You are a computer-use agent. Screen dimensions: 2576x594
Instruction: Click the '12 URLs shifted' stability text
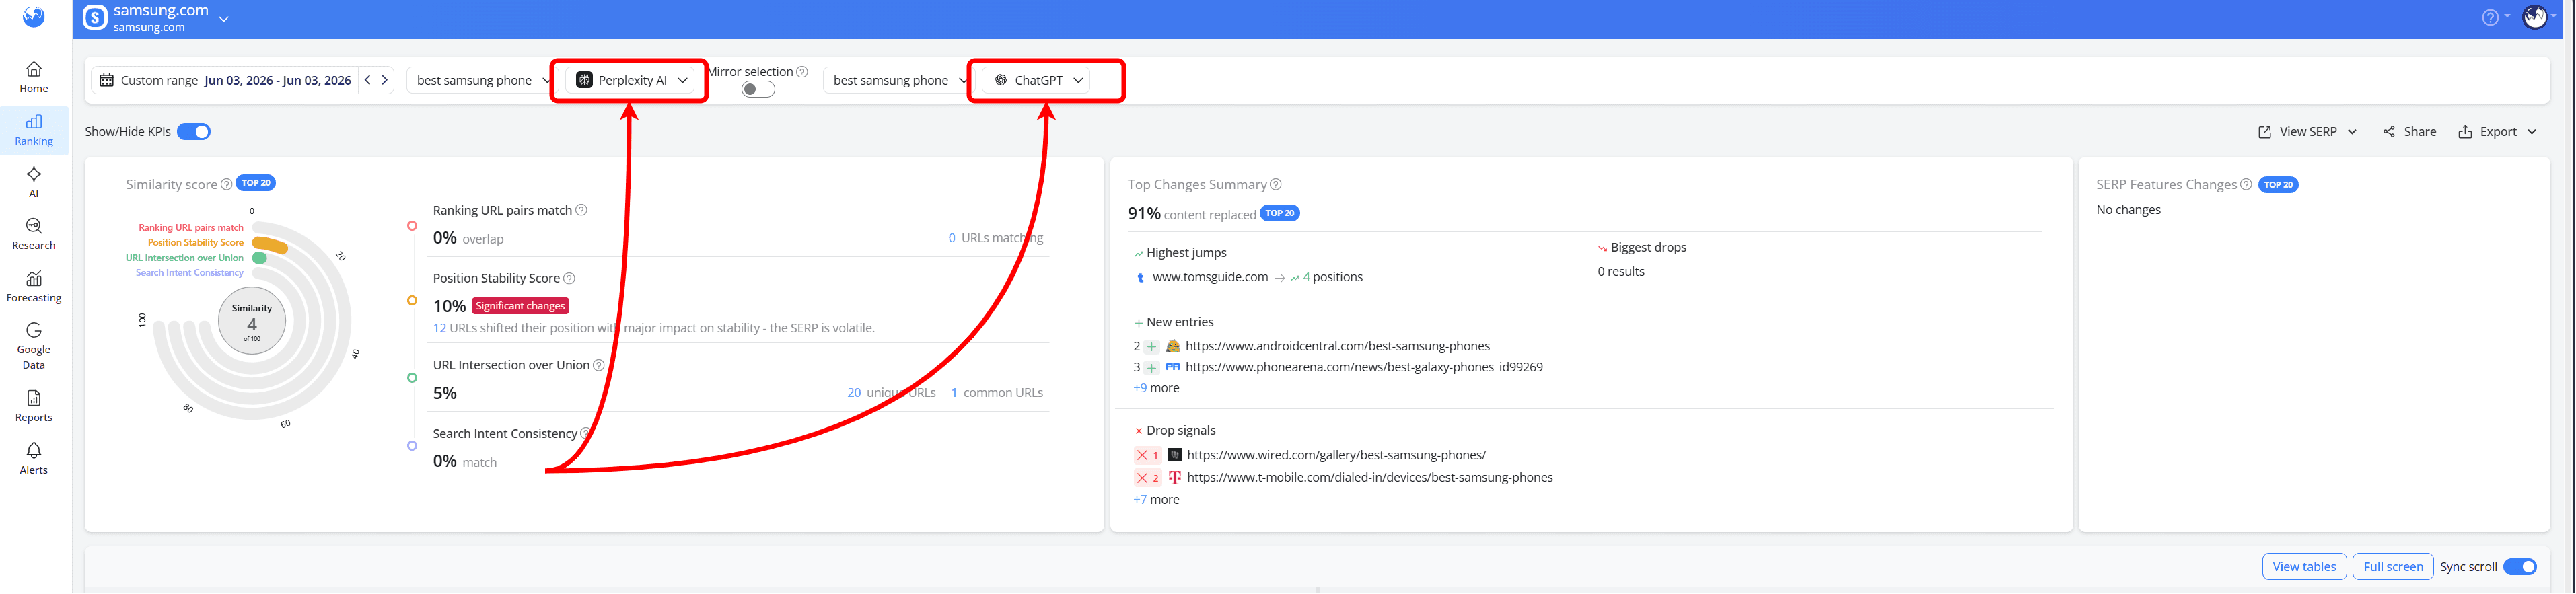click(653, 328)
